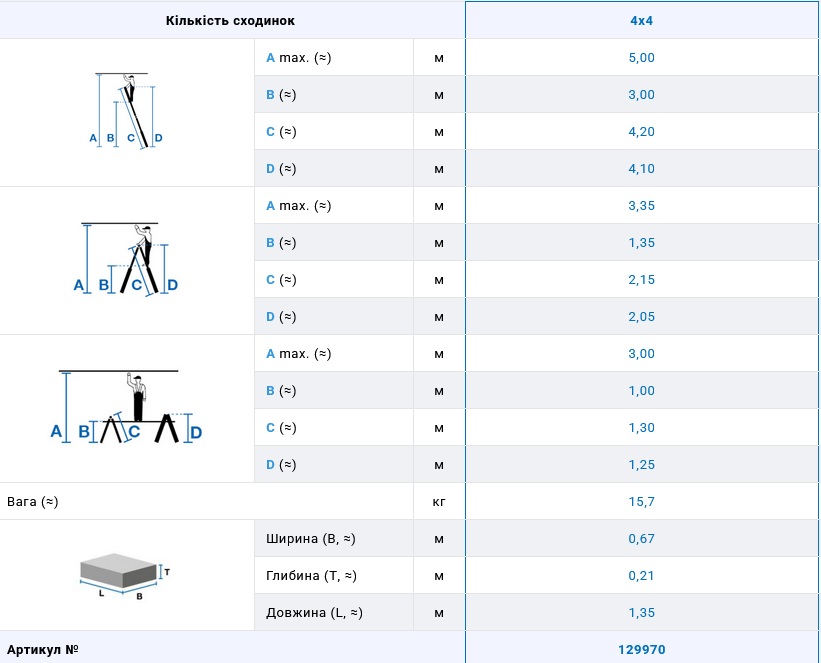Click the leaning extension ladder diagram

point(126,111)
